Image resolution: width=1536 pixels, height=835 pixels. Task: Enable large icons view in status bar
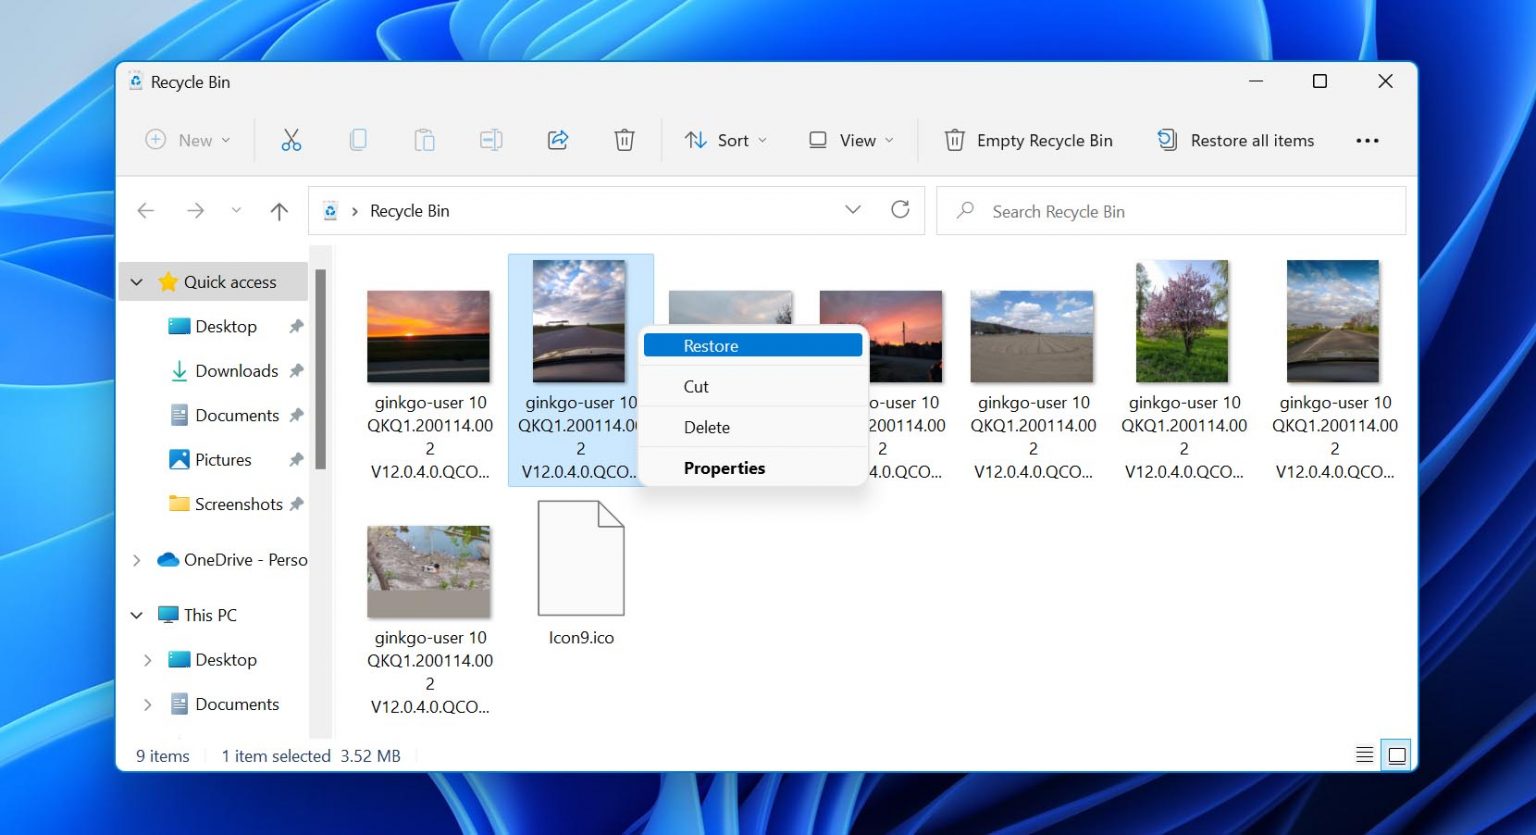click(x=1396, y=755)
